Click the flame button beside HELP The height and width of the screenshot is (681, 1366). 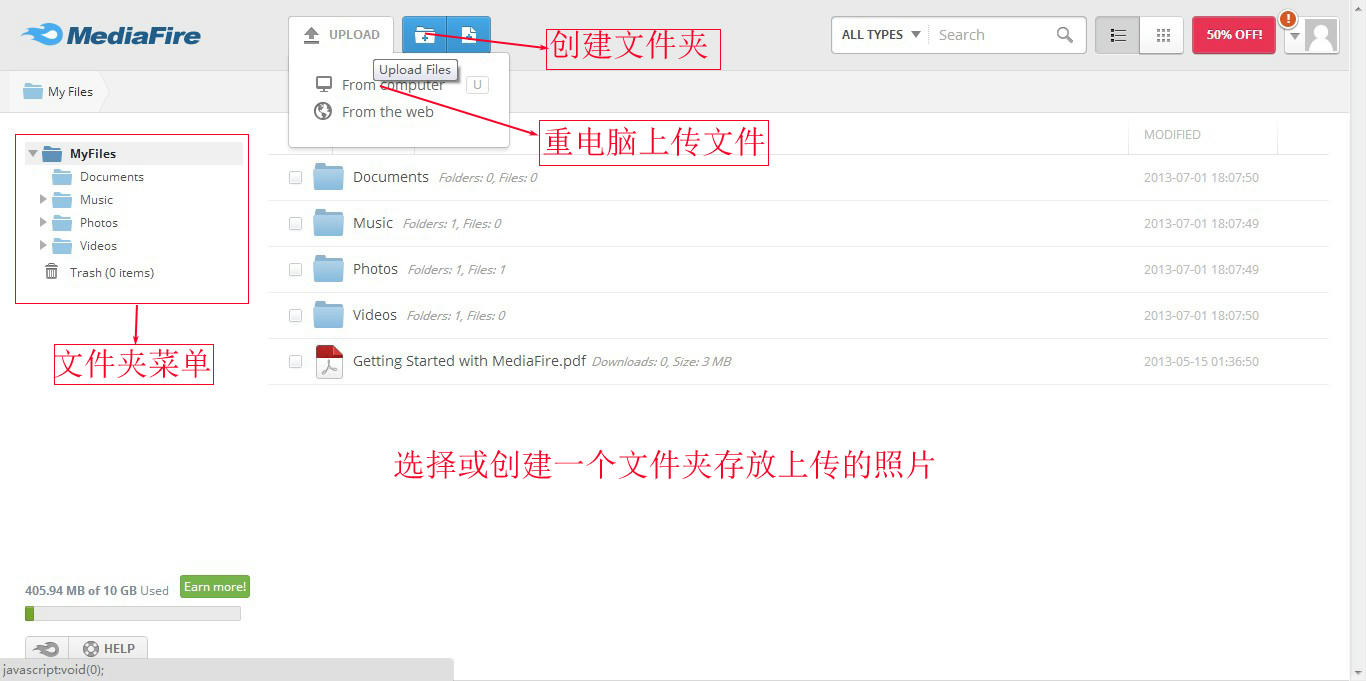coord(47,648)
